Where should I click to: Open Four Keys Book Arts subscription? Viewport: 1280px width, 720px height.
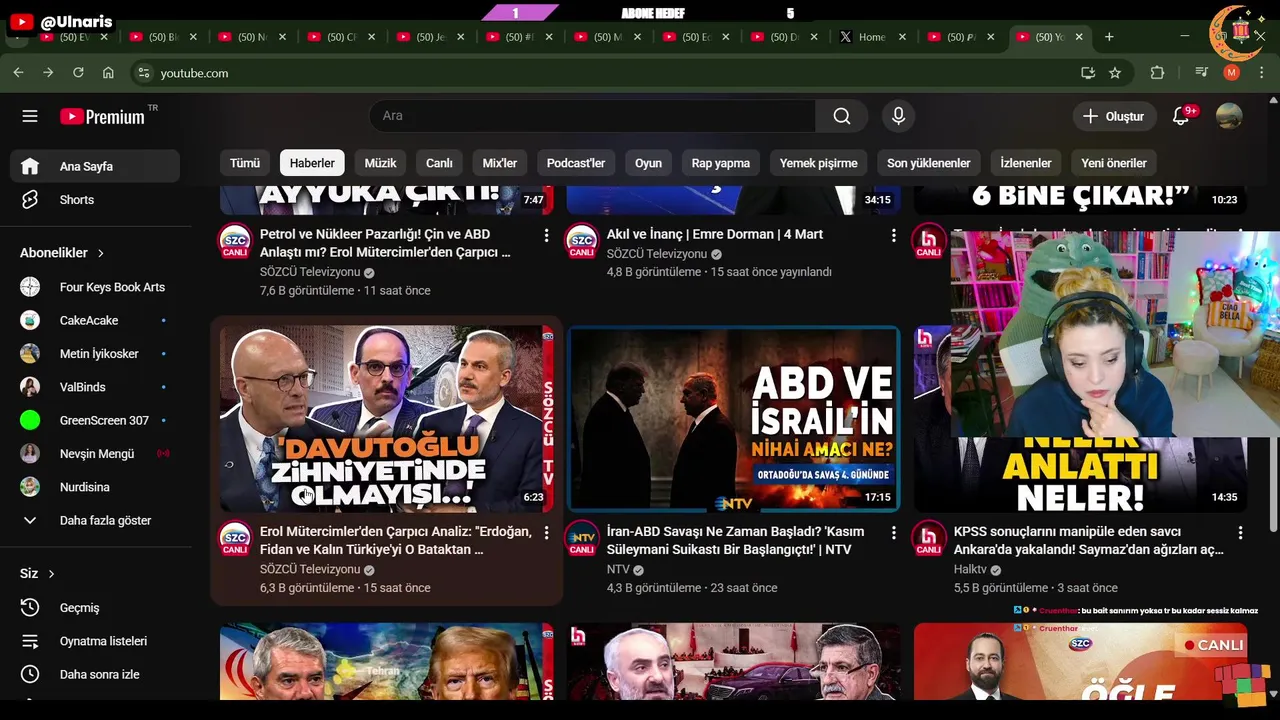(95, 287)
